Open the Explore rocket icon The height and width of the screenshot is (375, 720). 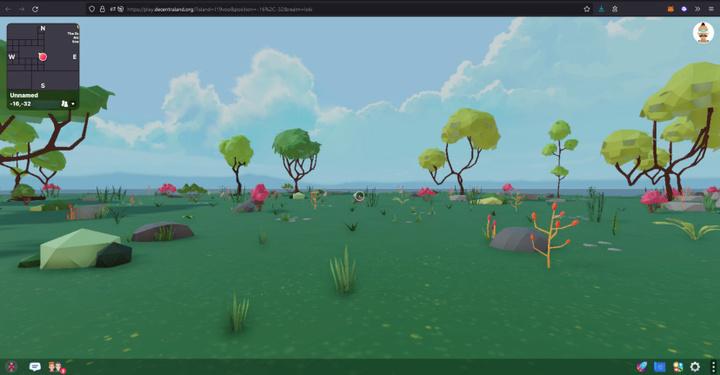pos(641,366)
